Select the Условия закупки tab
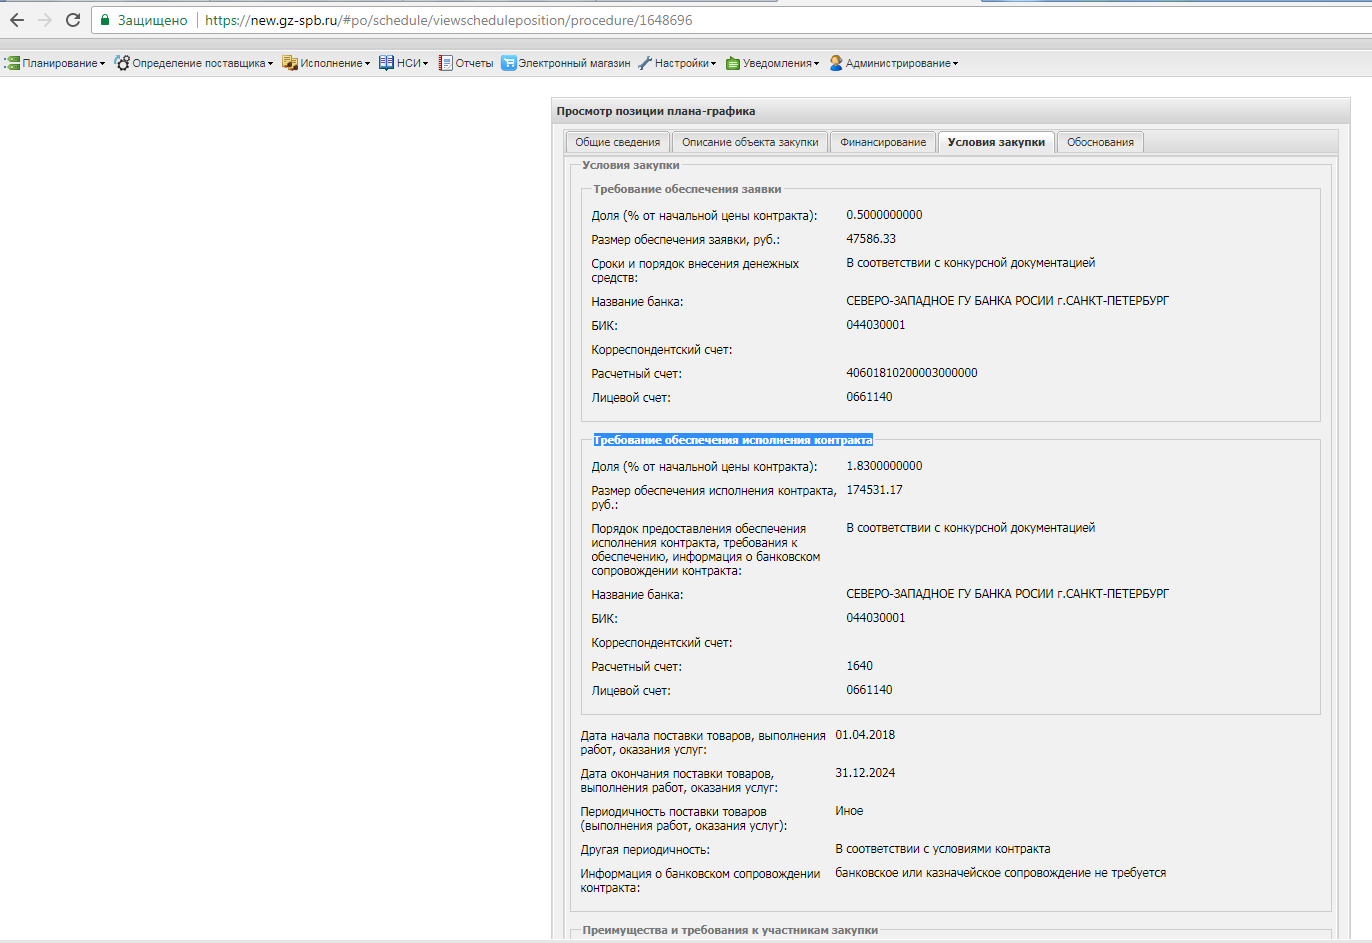 pos(996,142)
